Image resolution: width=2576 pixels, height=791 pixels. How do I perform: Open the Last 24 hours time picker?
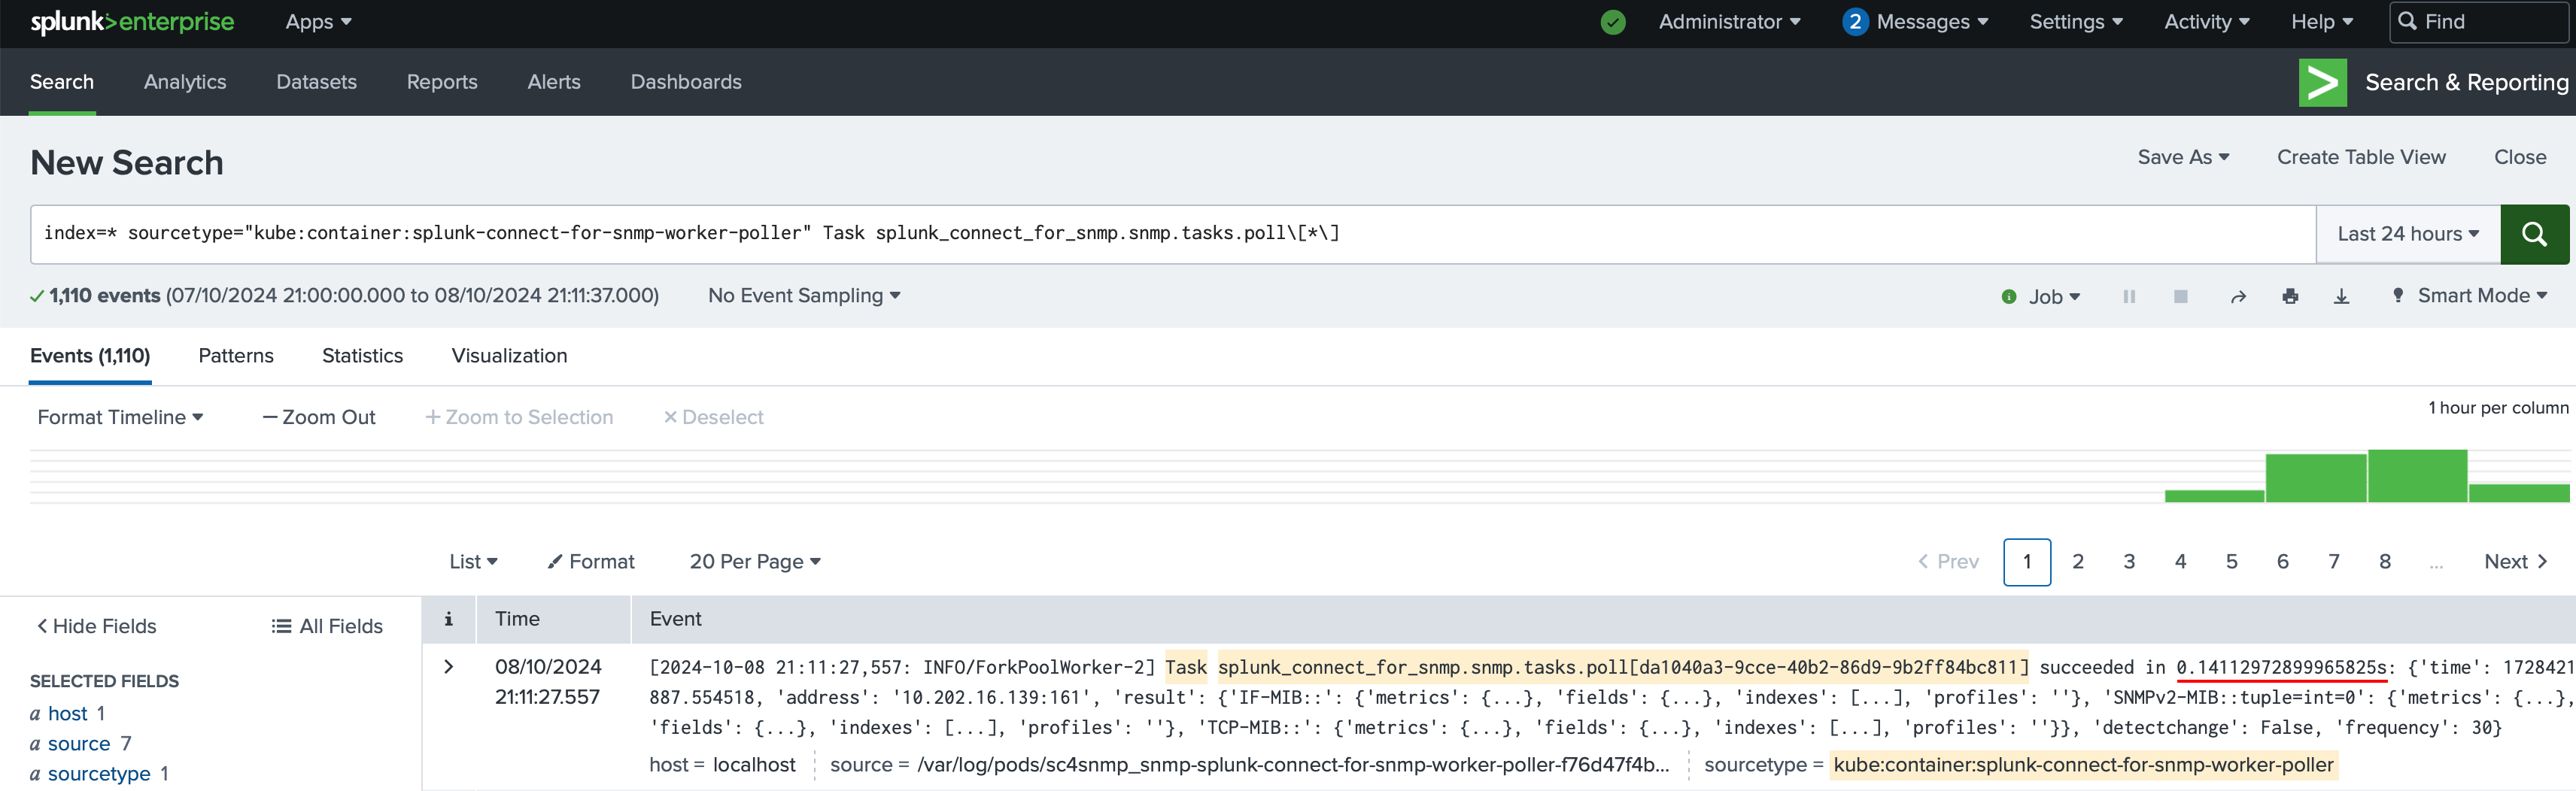[2407, 234]
